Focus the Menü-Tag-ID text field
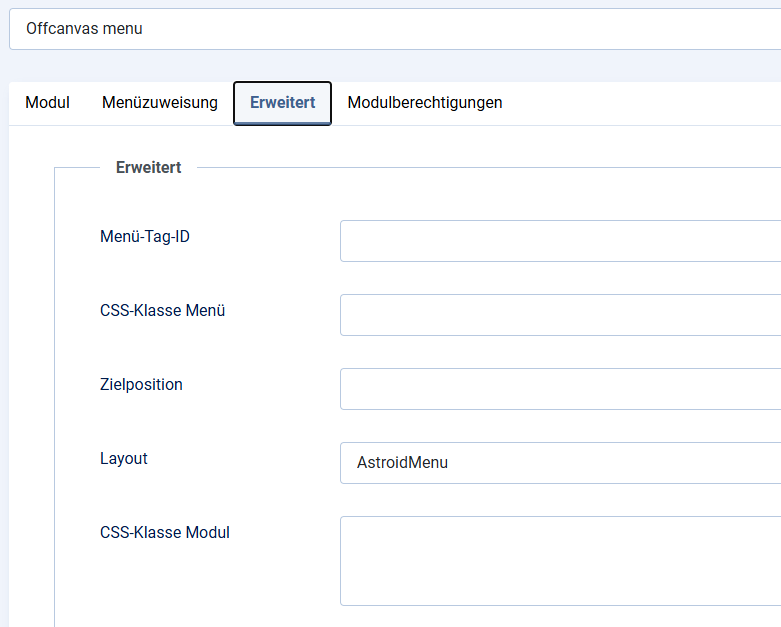Viewport: 781px width, 627px height. click(x=560, y=241)
